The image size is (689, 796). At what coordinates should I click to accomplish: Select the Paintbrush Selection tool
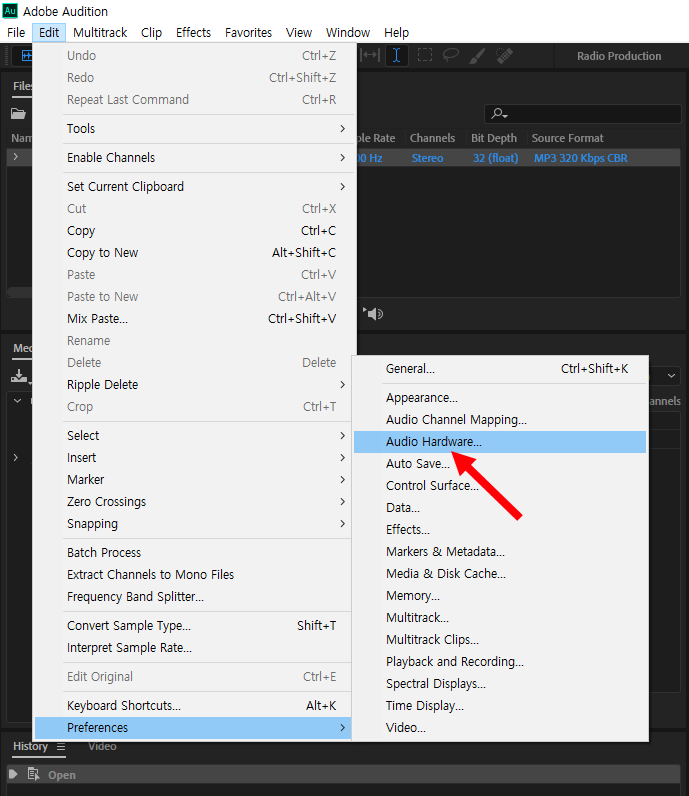[x=477, y=55]
